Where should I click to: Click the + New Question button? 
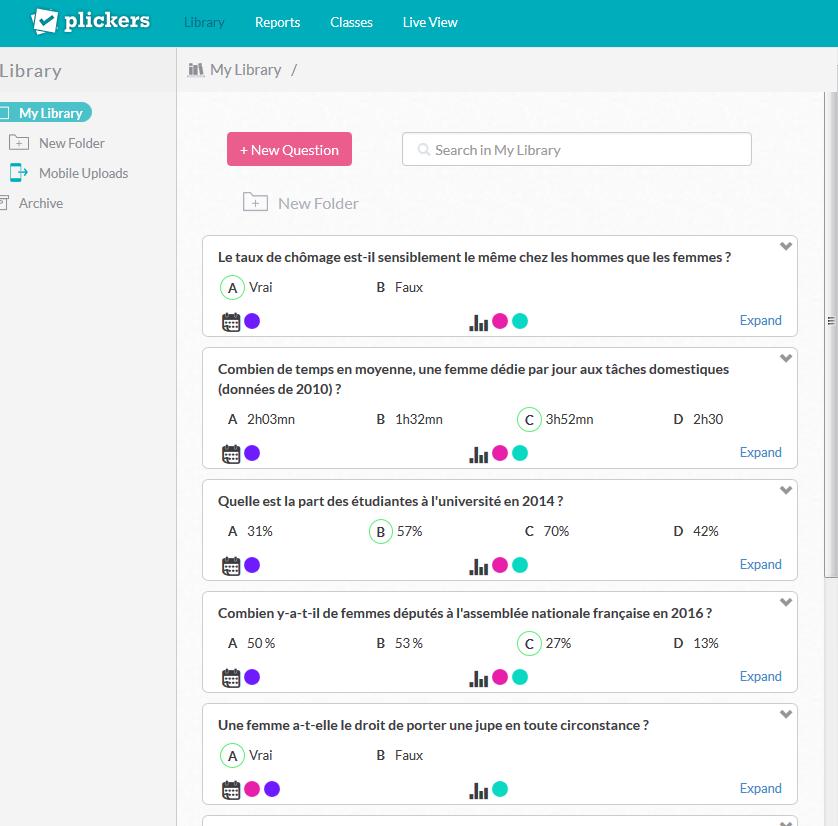coord(289,150)
